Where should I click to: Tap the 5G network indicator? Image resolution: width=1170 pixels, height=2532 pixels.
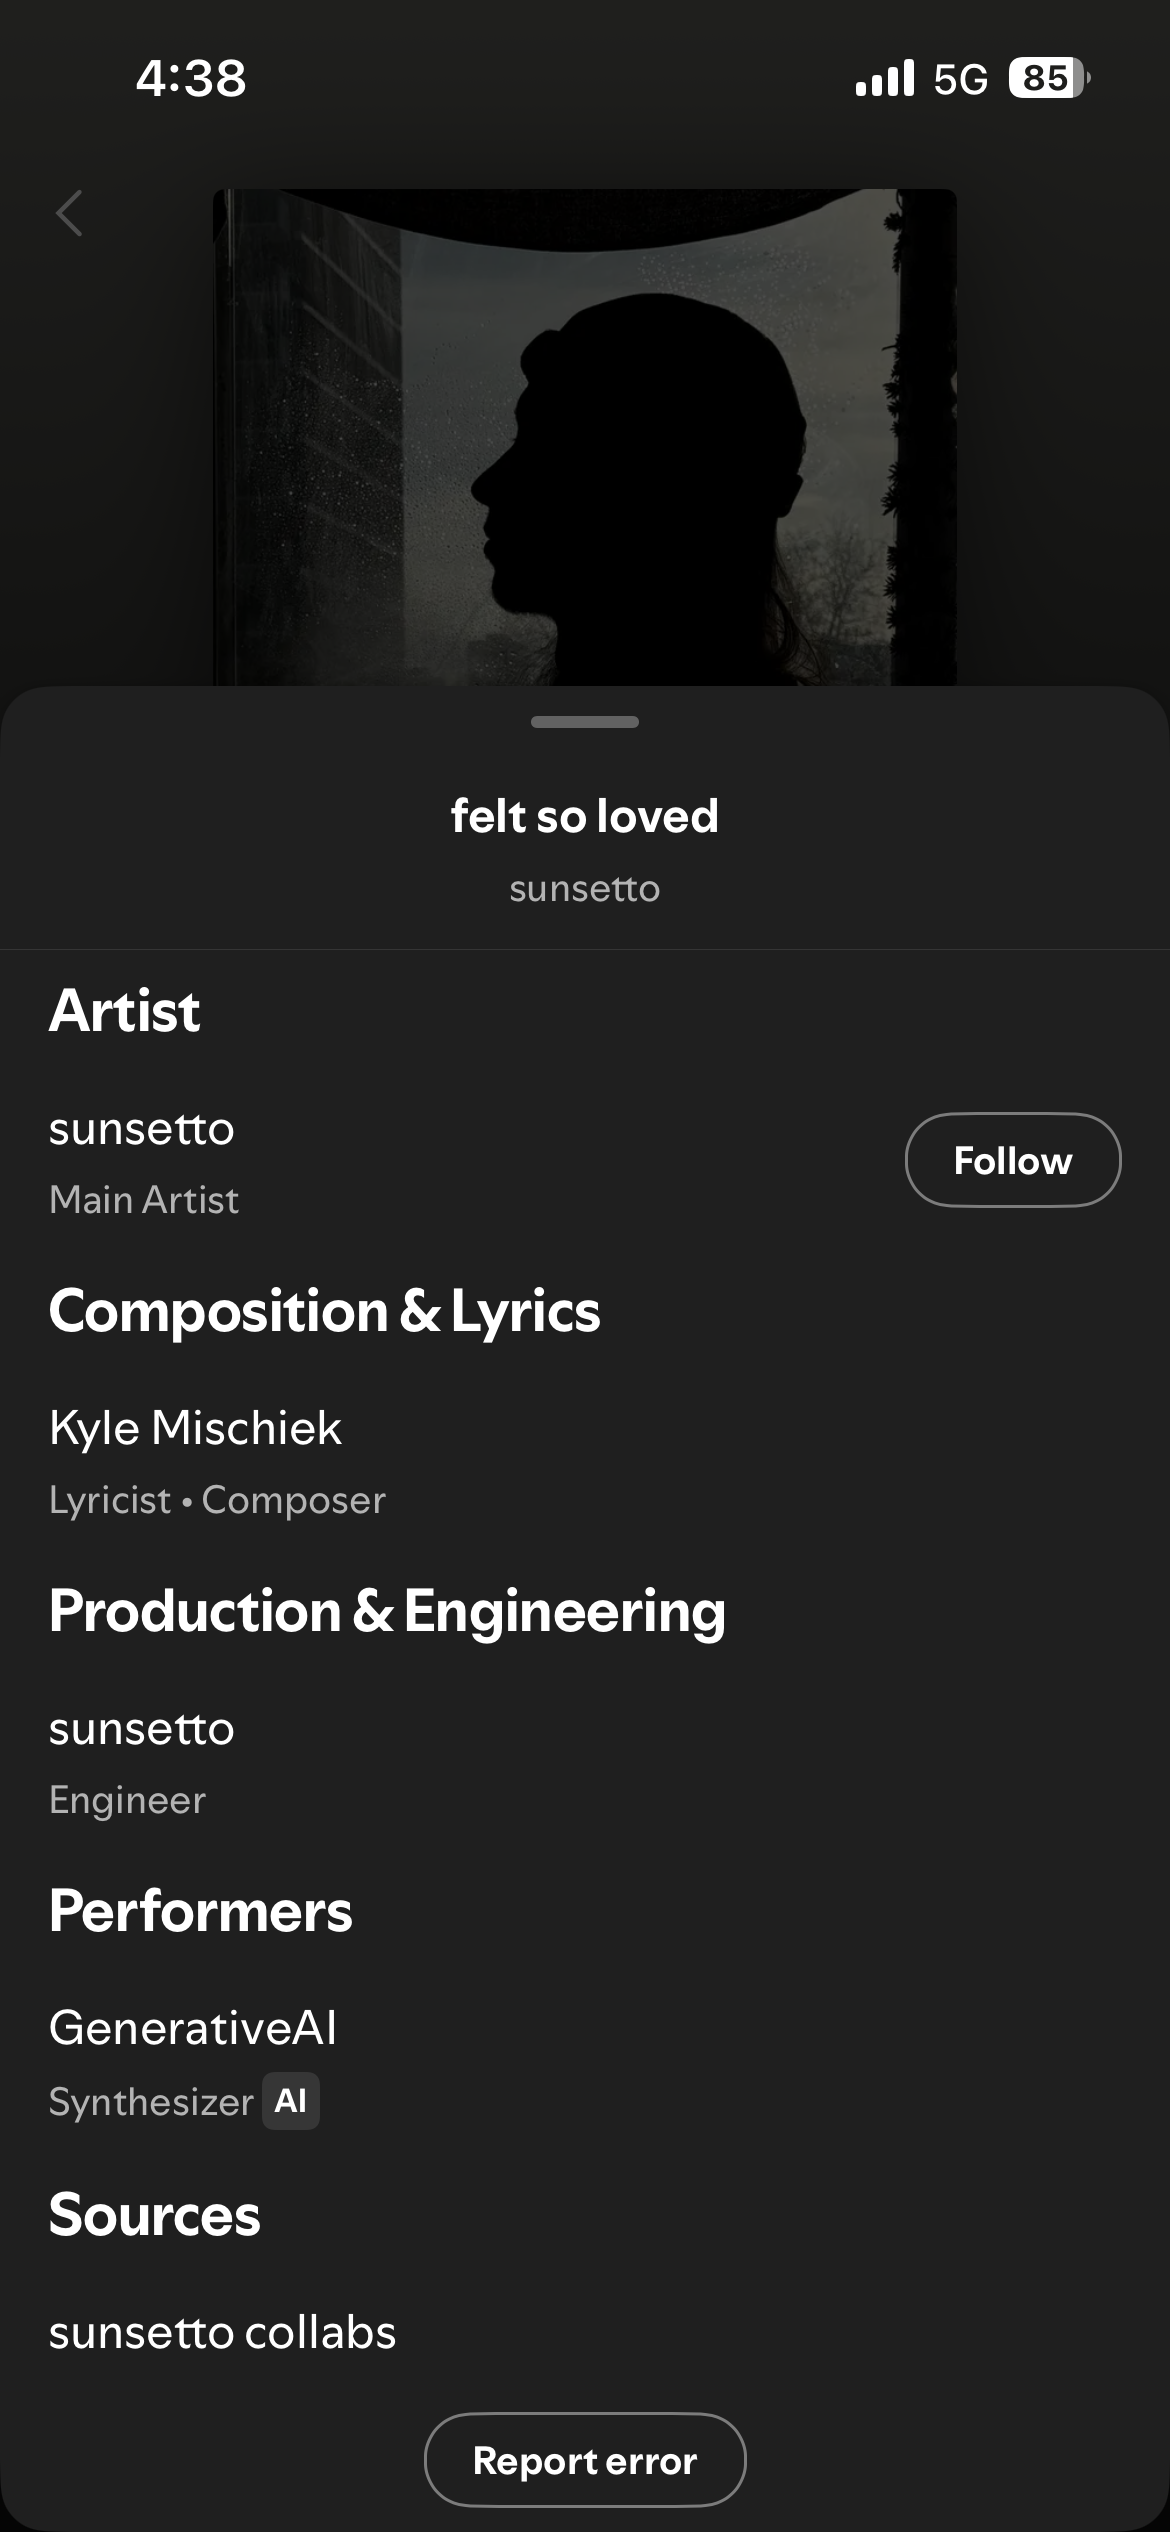[960, 79]
